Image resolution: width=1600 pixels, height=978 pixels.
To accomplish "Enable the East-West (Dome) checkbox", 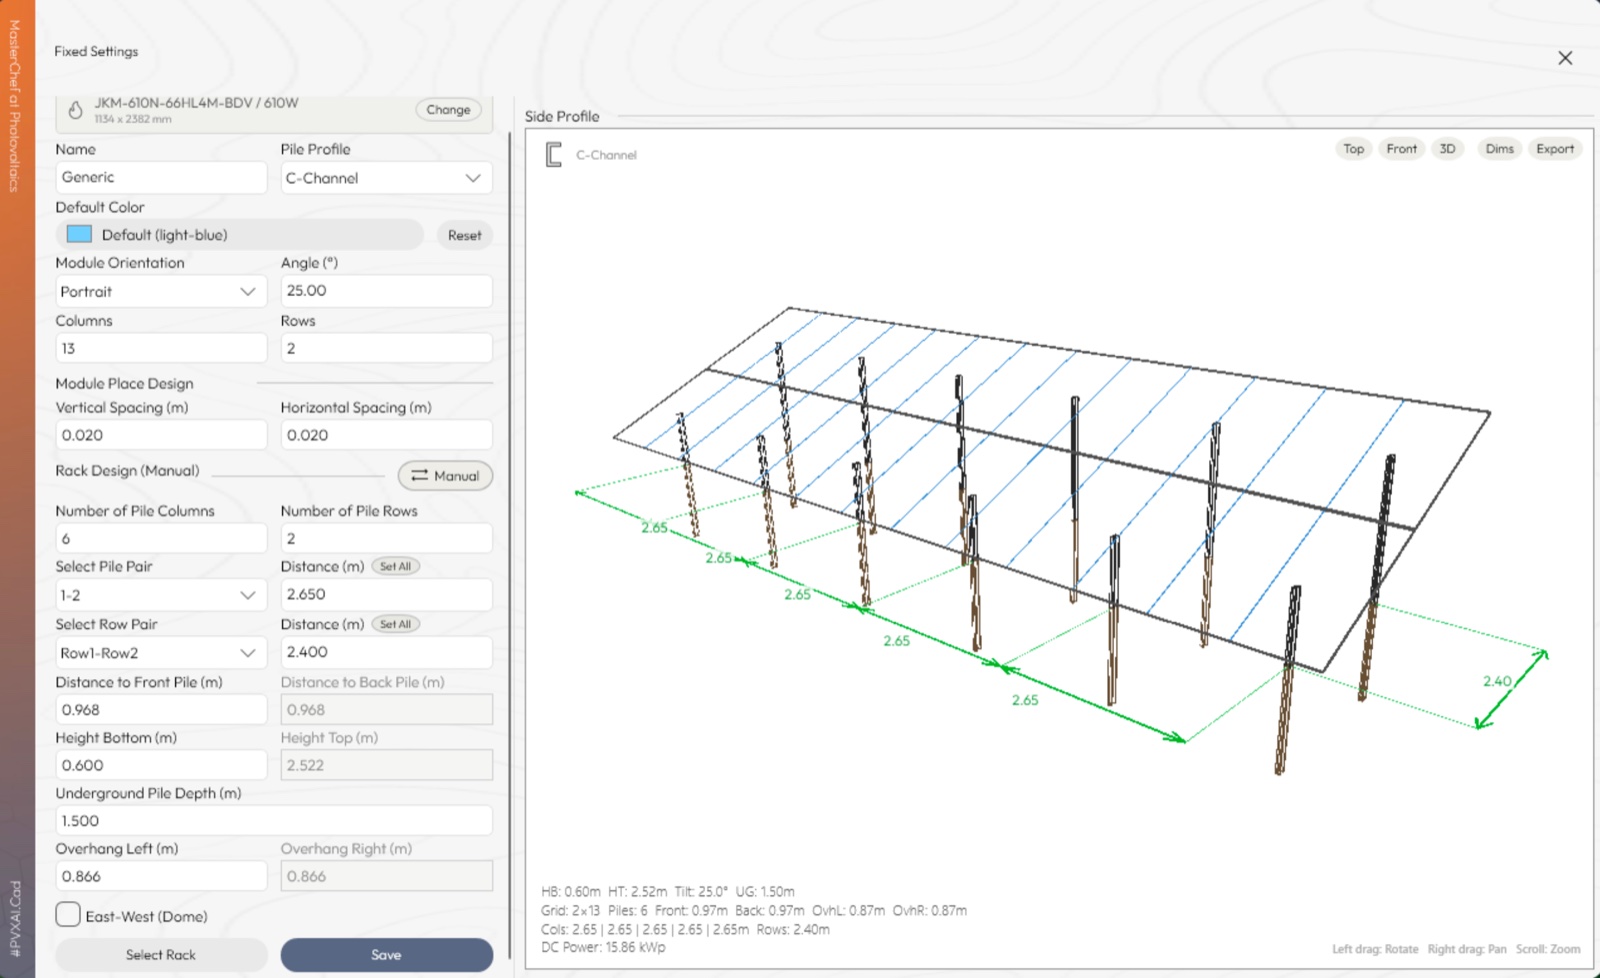I will point(68,915).
